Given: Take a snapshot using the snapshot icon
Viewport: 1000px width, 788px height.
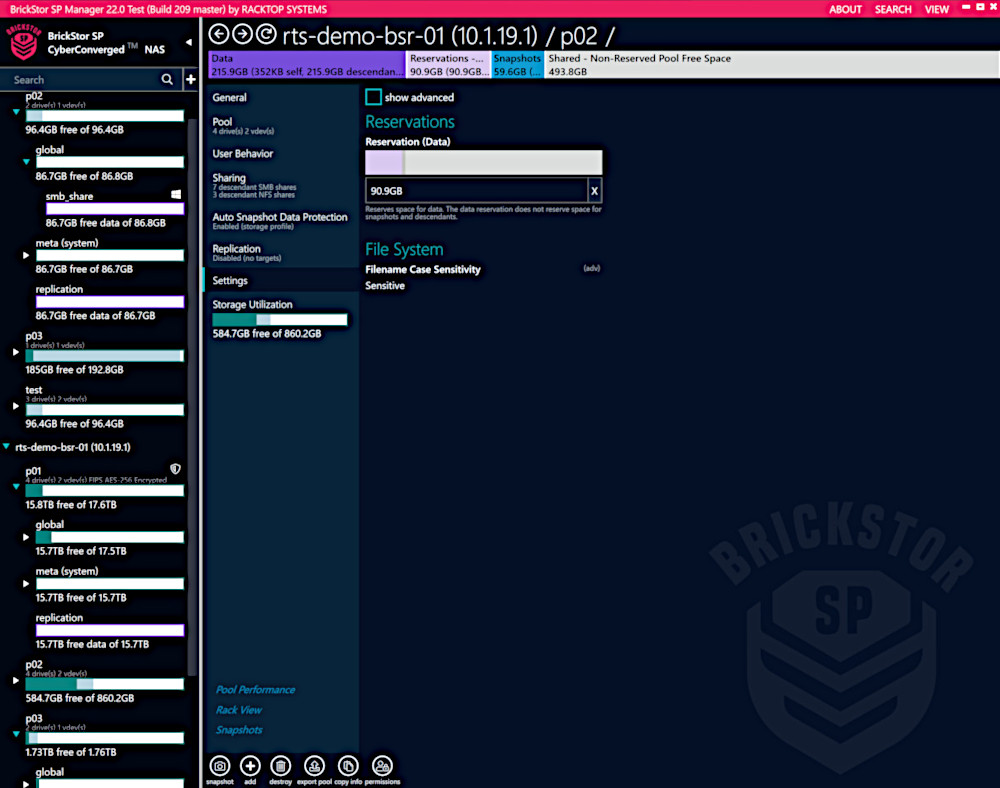Looking at the screenshot, I should [219, 765].
